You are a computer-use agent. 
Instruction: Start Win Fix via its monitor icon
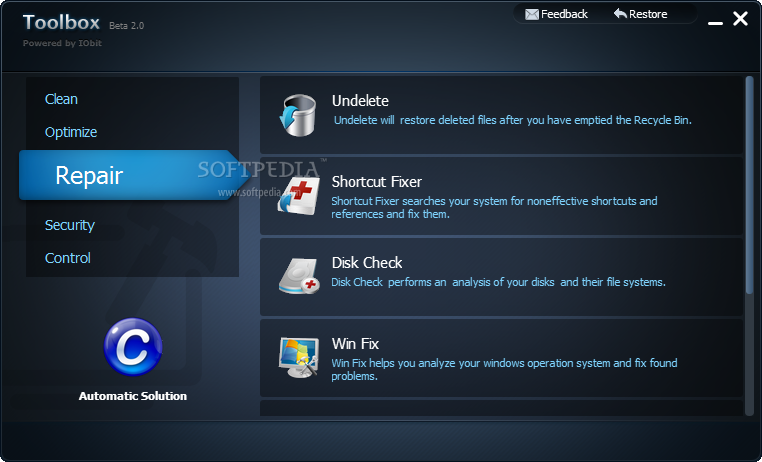[299, 358]
